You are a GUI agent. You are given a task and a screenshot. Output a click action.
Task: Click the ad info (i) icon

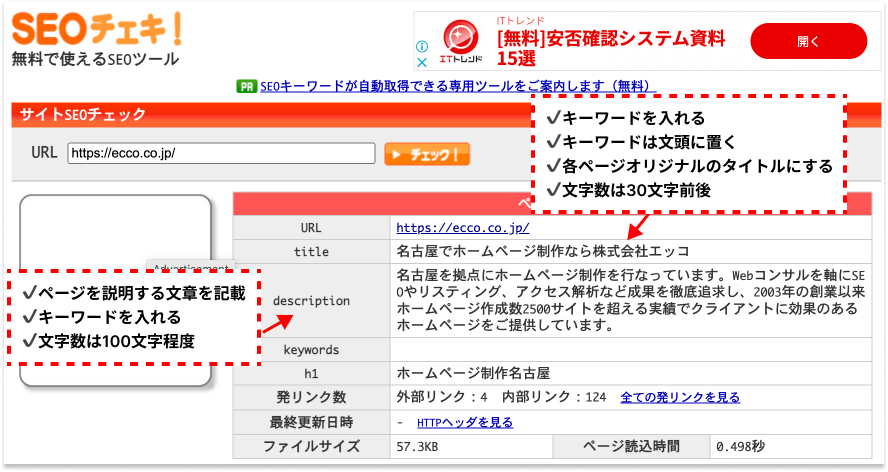click(x=422, y=46)
